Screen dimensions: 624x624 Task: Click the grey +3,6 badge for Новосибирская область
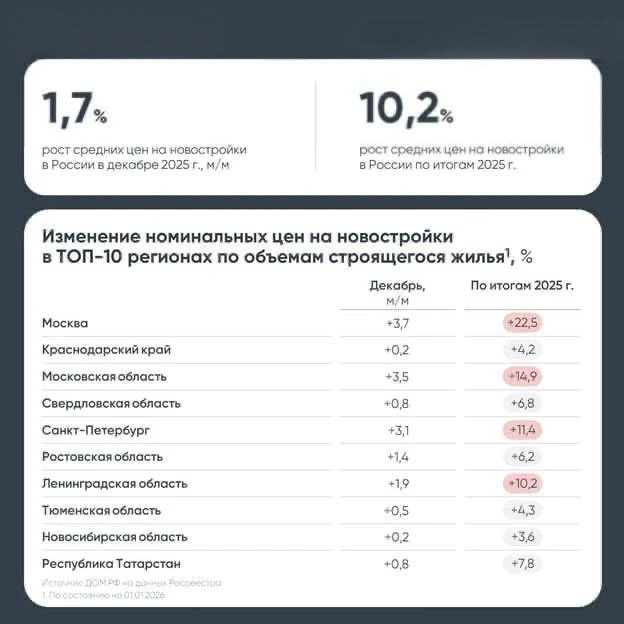click(523, 537)
